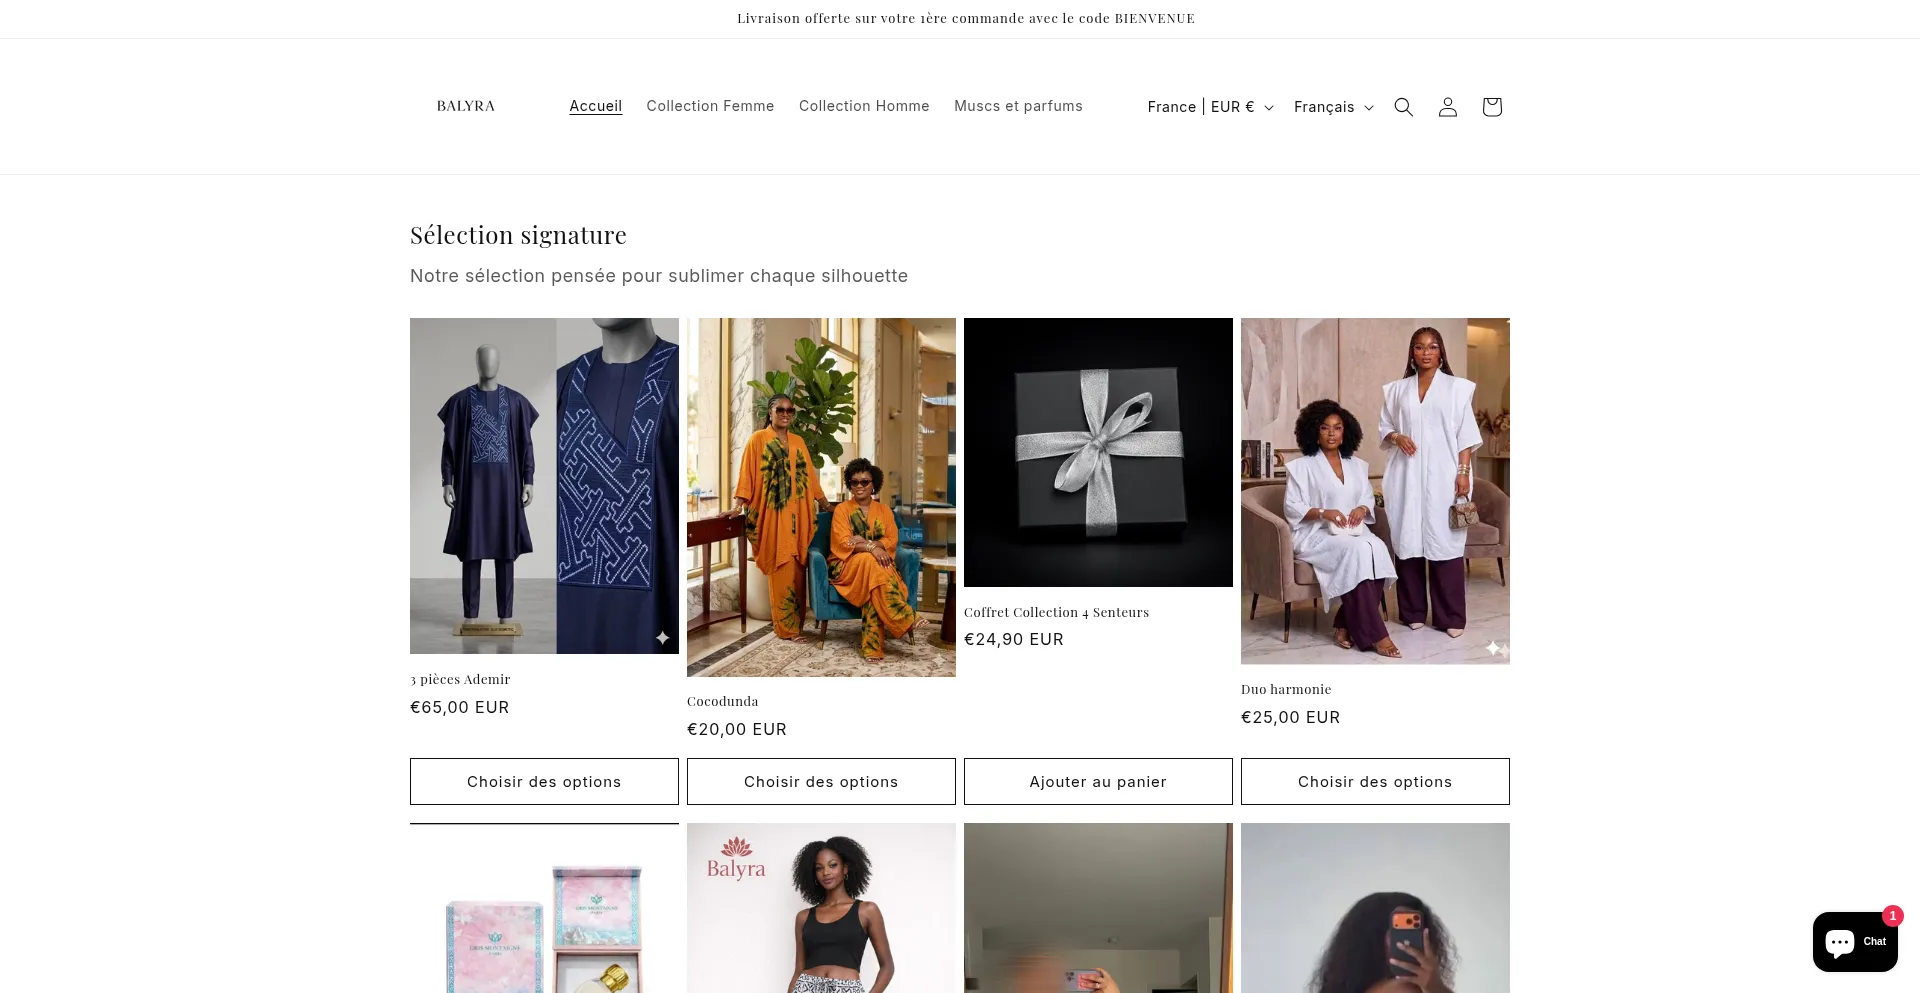
Task: Click the €20,00 EUR price text
Action: click(737, 729)
